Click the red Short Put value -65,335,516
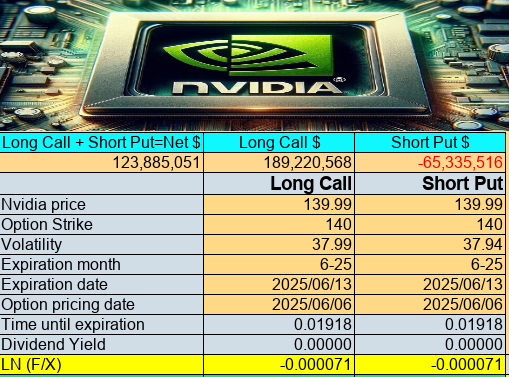This screenshot has width=509, height=377. click(x=430, y=163)
